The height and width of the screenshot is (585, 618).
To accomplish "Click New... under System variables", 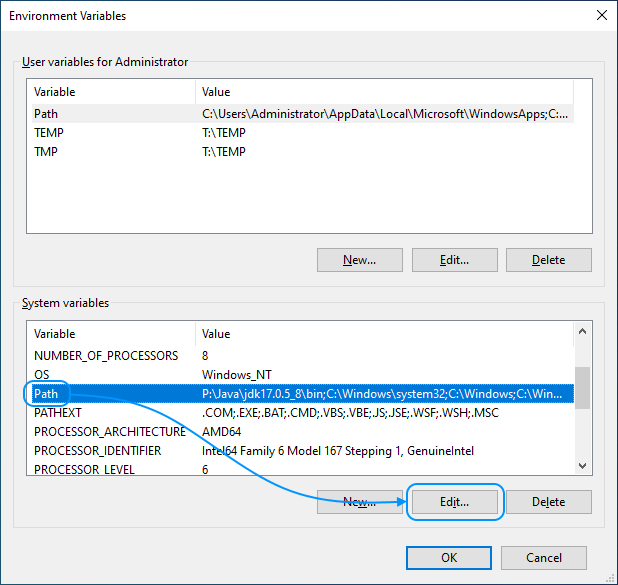I will pyautogui.click(x=359, y=502).
